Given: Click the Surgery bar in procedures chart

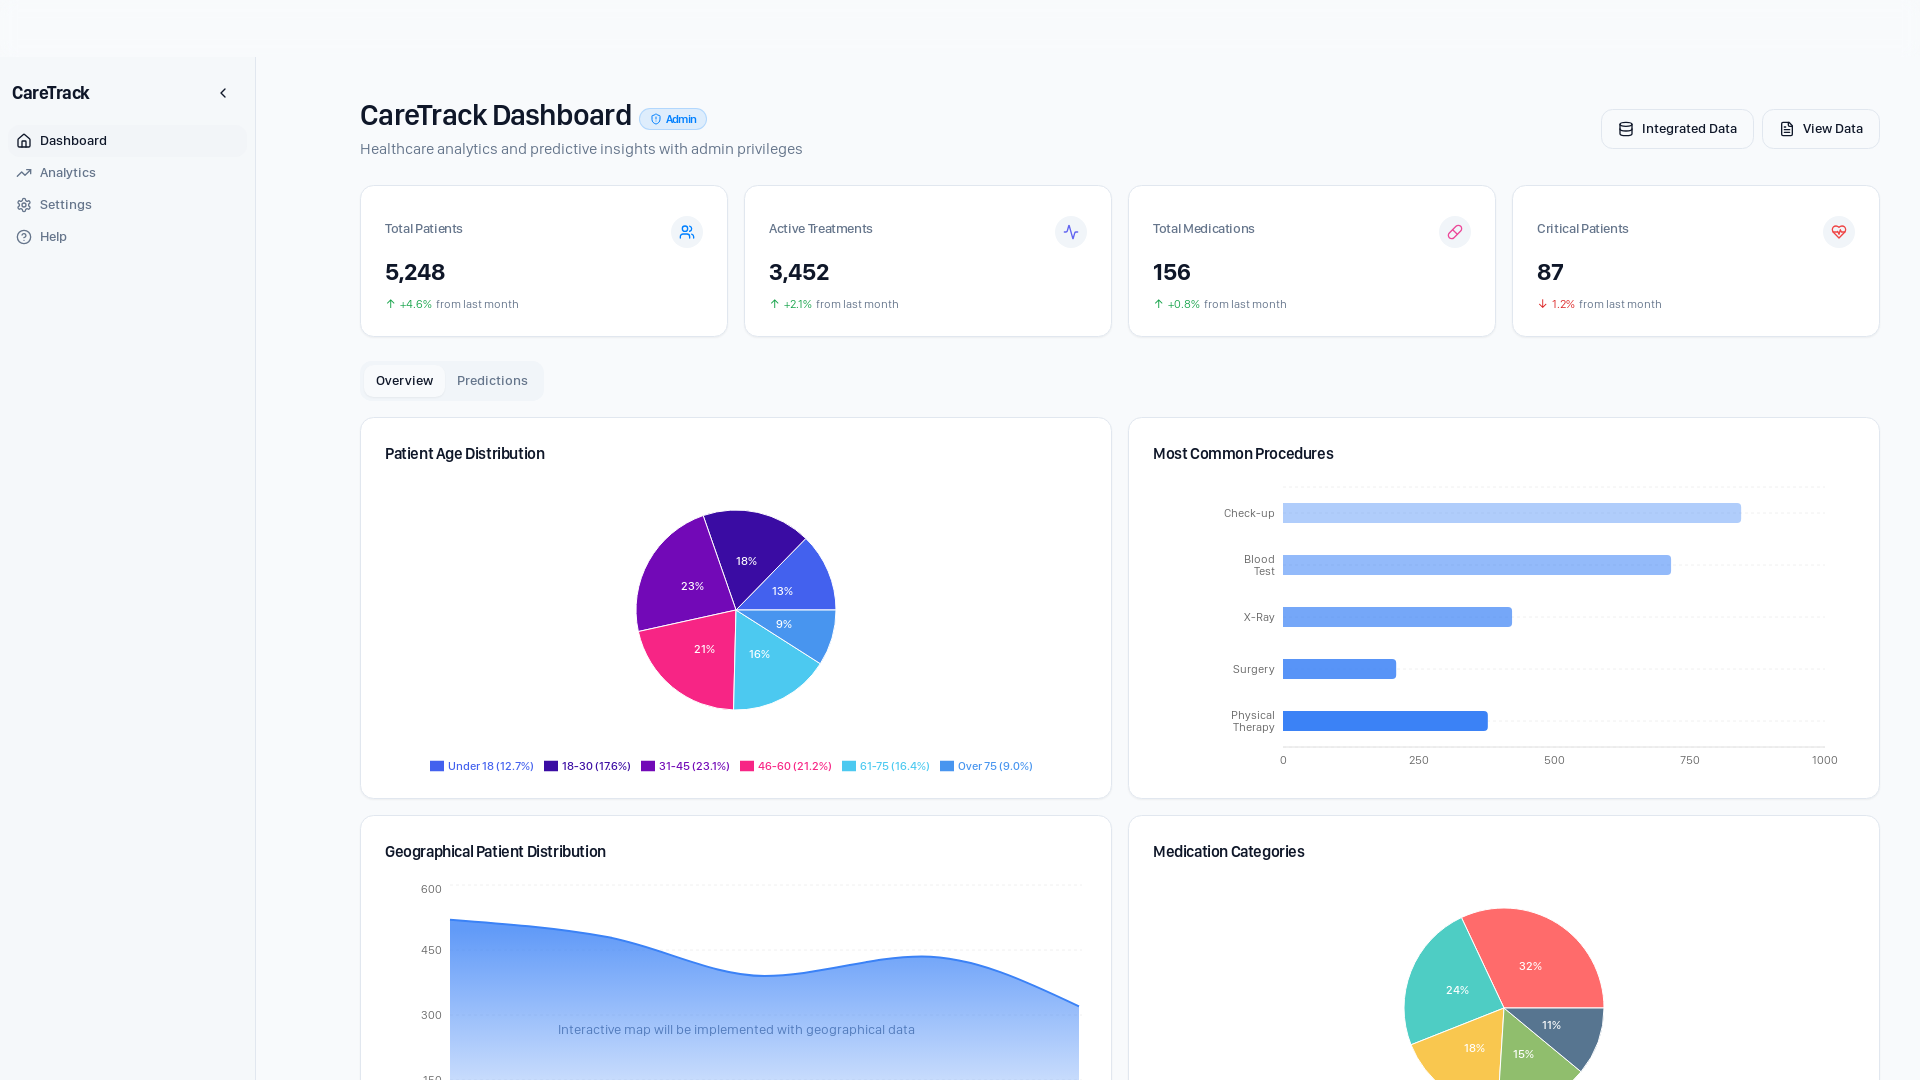Looking at the screenshot, I should [x=1339, y=669].
